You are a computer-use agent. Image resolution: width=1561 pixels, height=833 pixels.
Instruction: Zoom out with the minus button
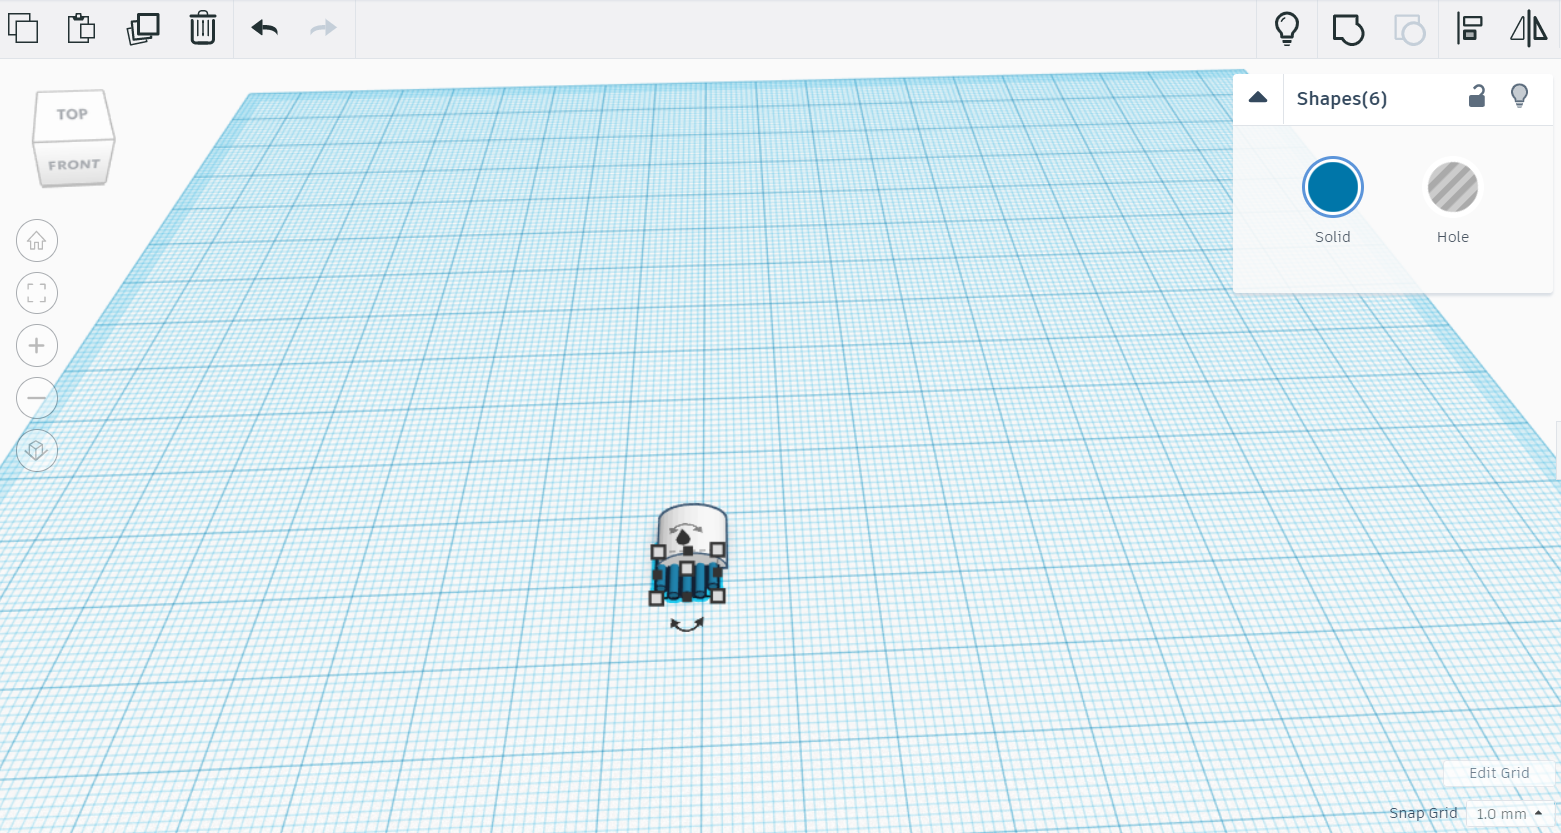coord(37,398)
